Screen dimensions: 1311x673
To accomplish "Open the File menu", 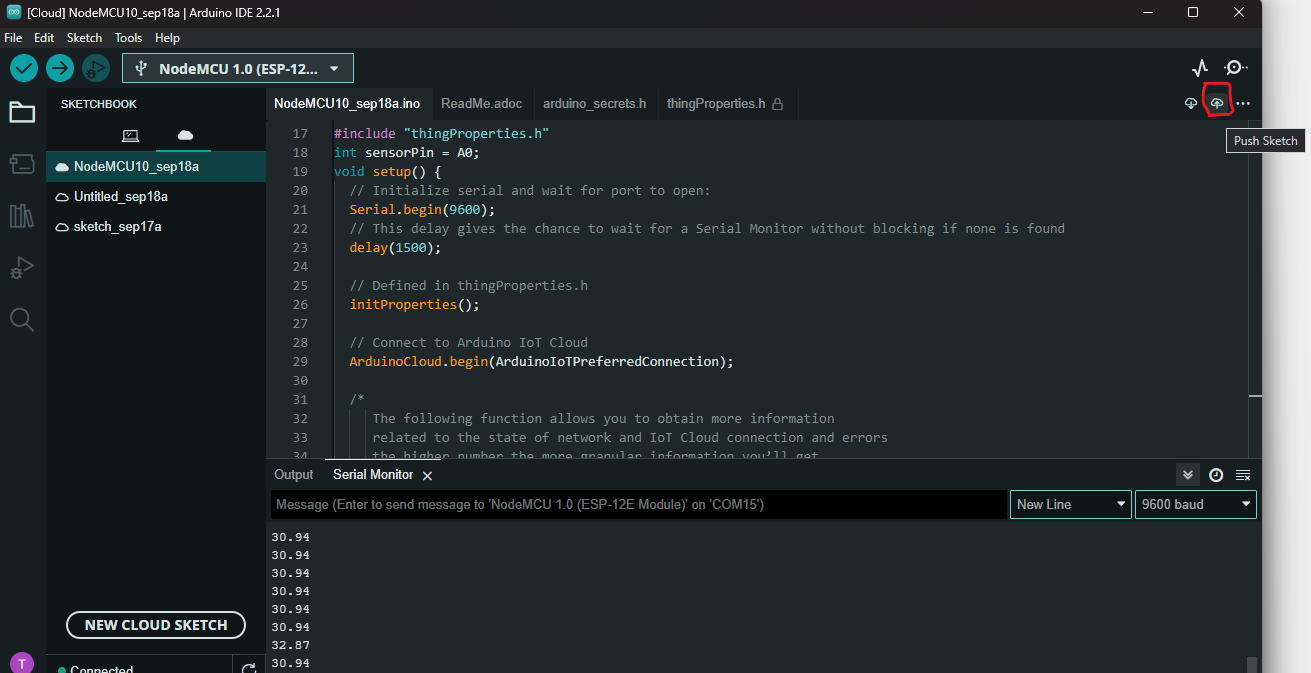I will tap(13, 38).
